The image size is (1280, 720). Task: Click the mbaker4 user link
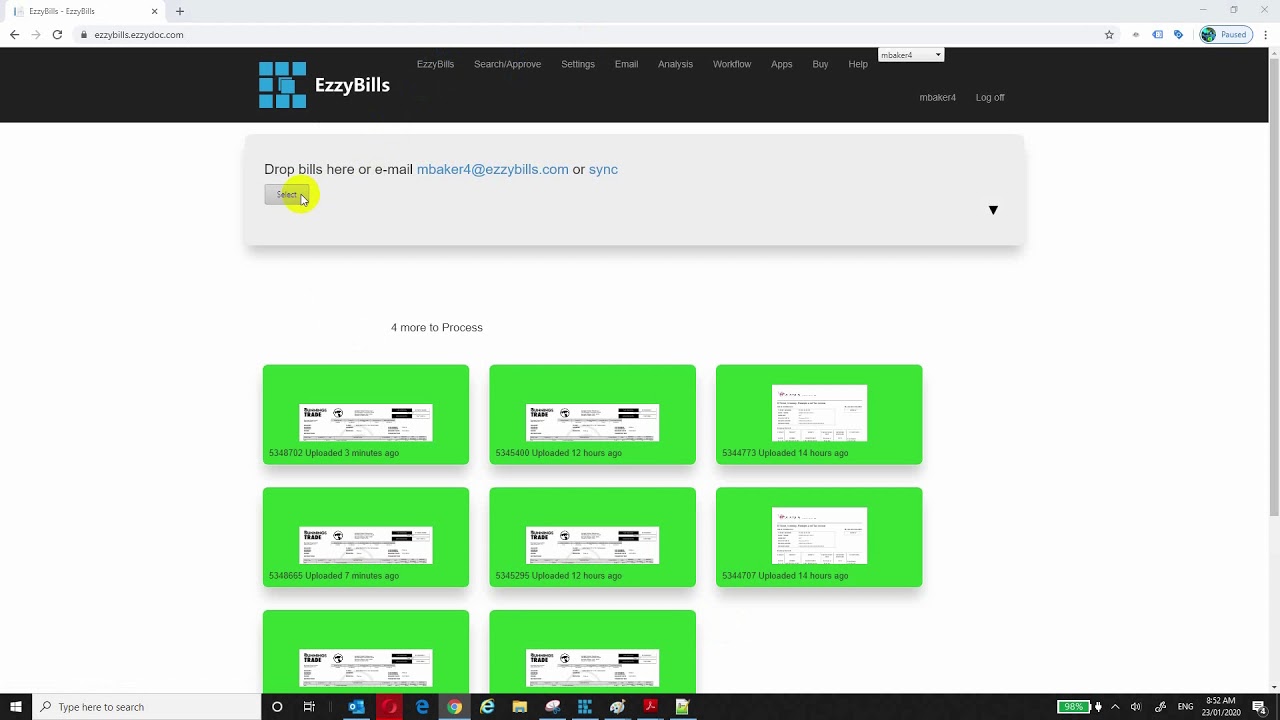(938, 98)
